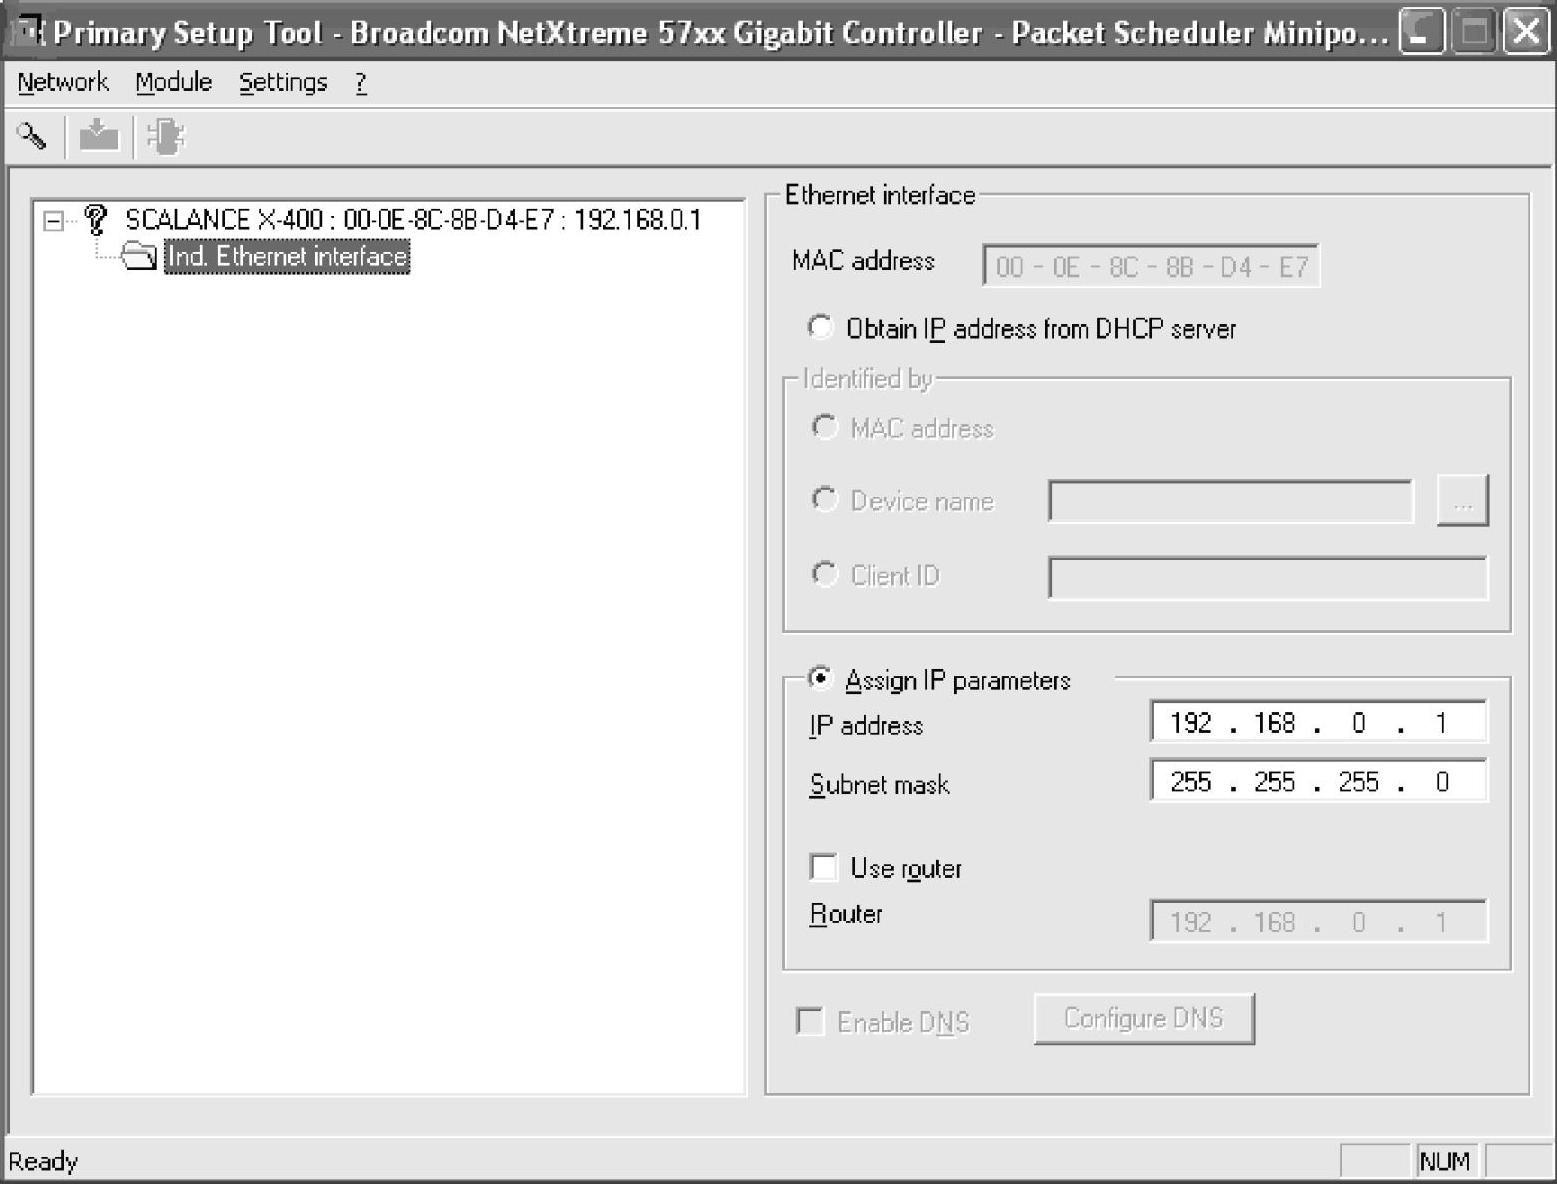Open the Network menu
The width and height of the screenshot is (1557, 1184).
pos(63,82)
